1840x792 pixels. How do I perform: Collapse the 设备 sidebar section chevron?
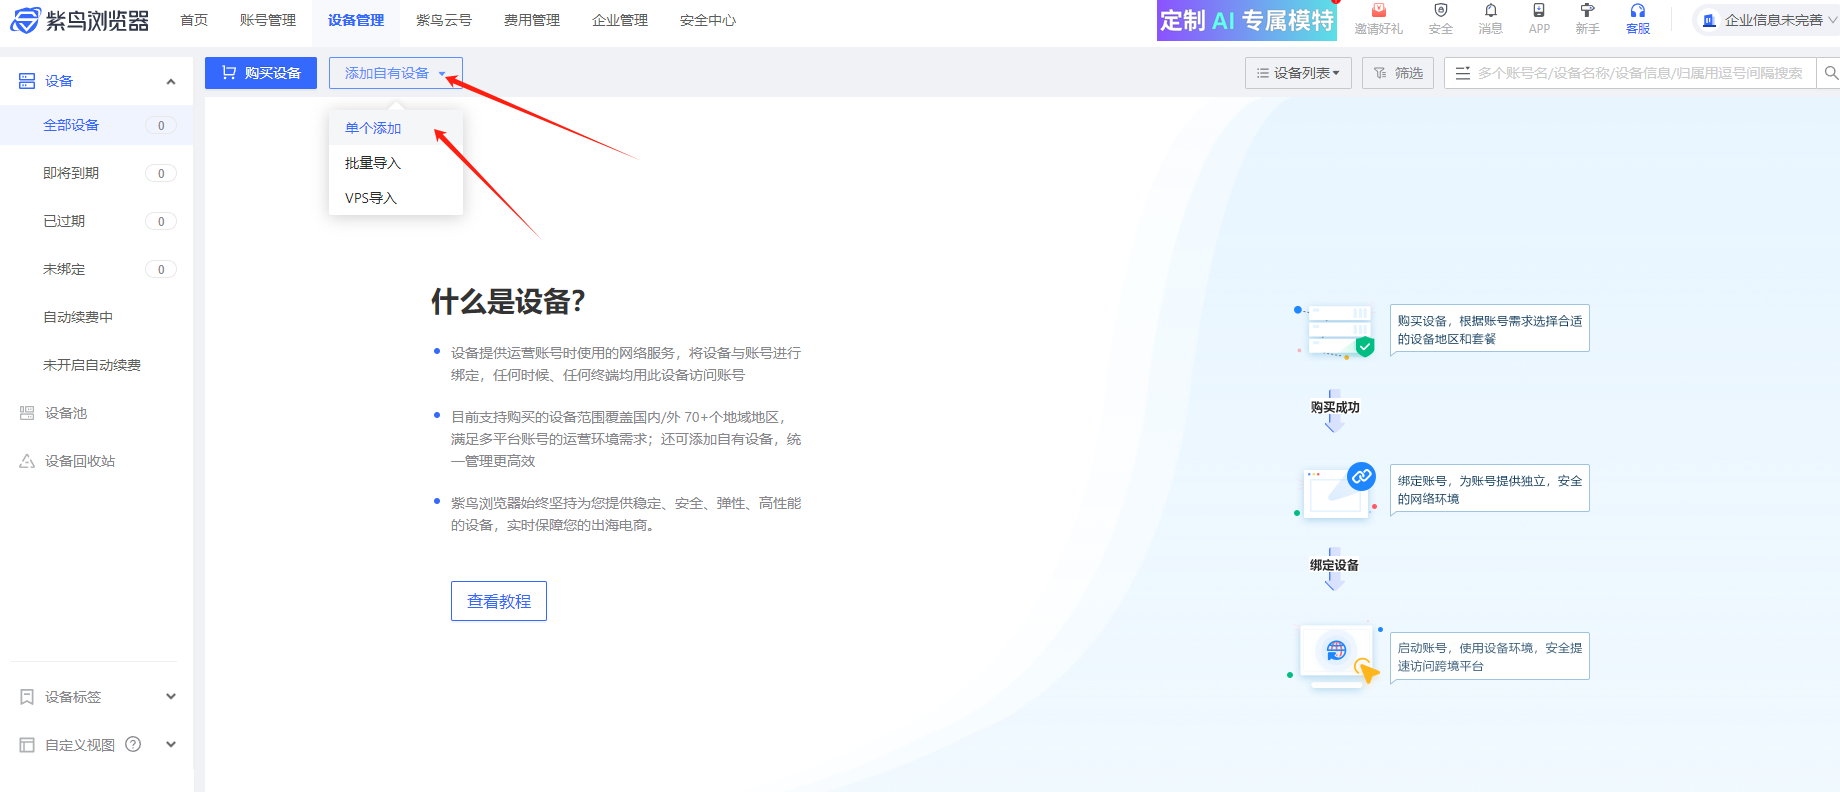pyautogui.click(x=171, y=82)
